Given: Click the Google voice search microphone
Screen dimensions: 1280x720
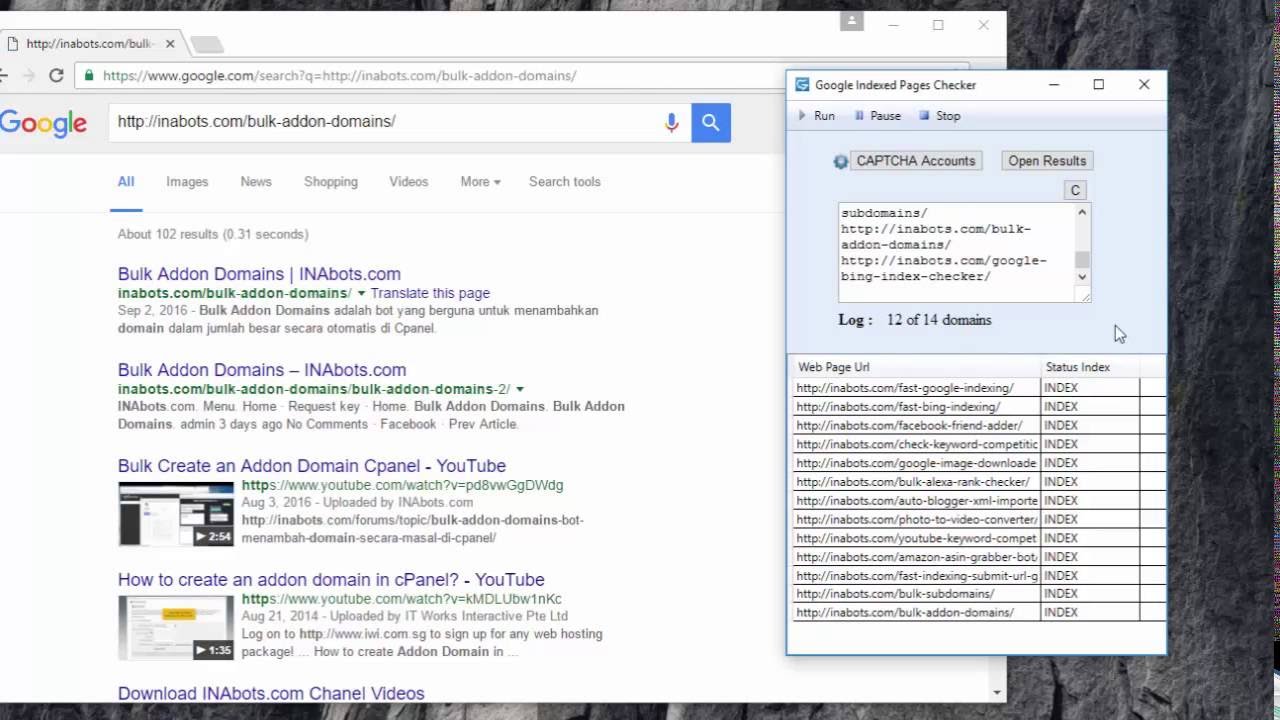Looking at the screenshot, I should 671,122.
